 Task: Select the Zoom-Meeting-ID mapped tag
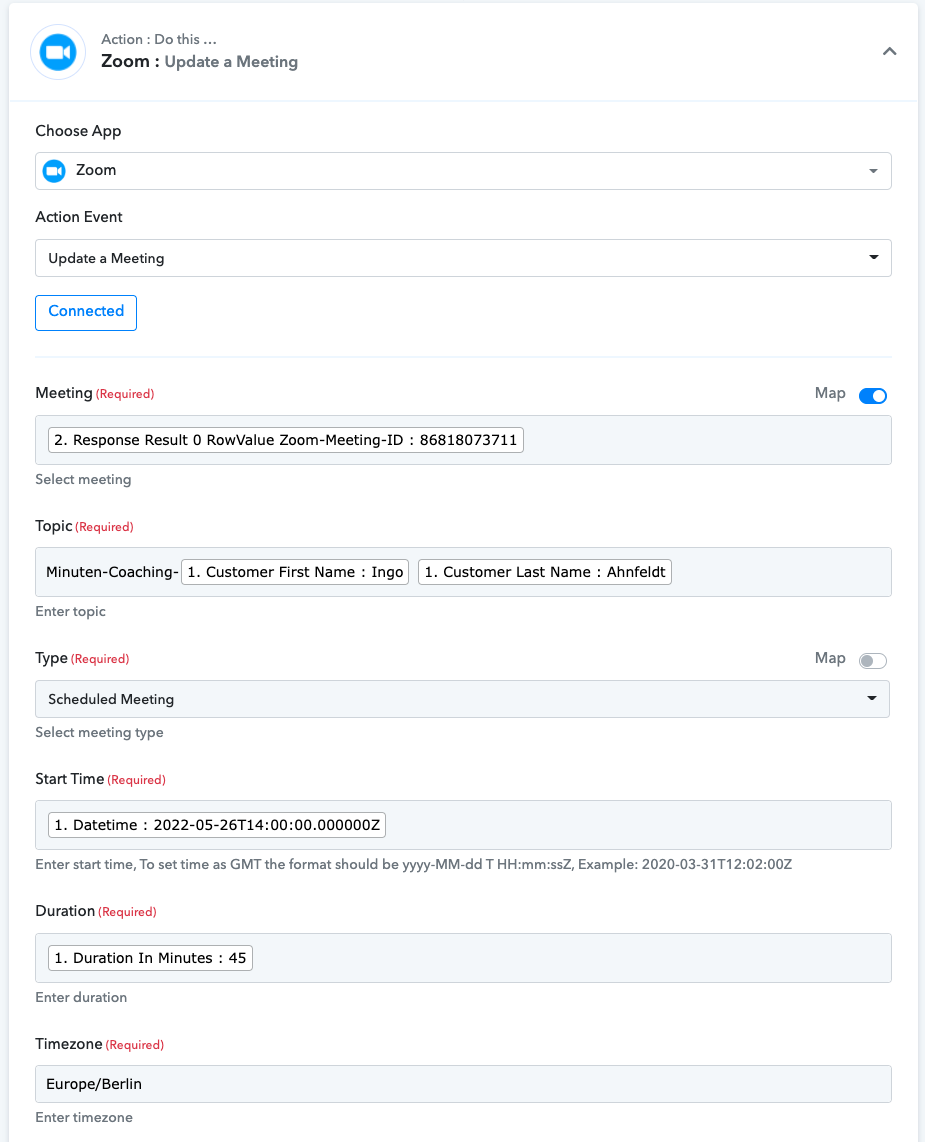pos(286,440)
